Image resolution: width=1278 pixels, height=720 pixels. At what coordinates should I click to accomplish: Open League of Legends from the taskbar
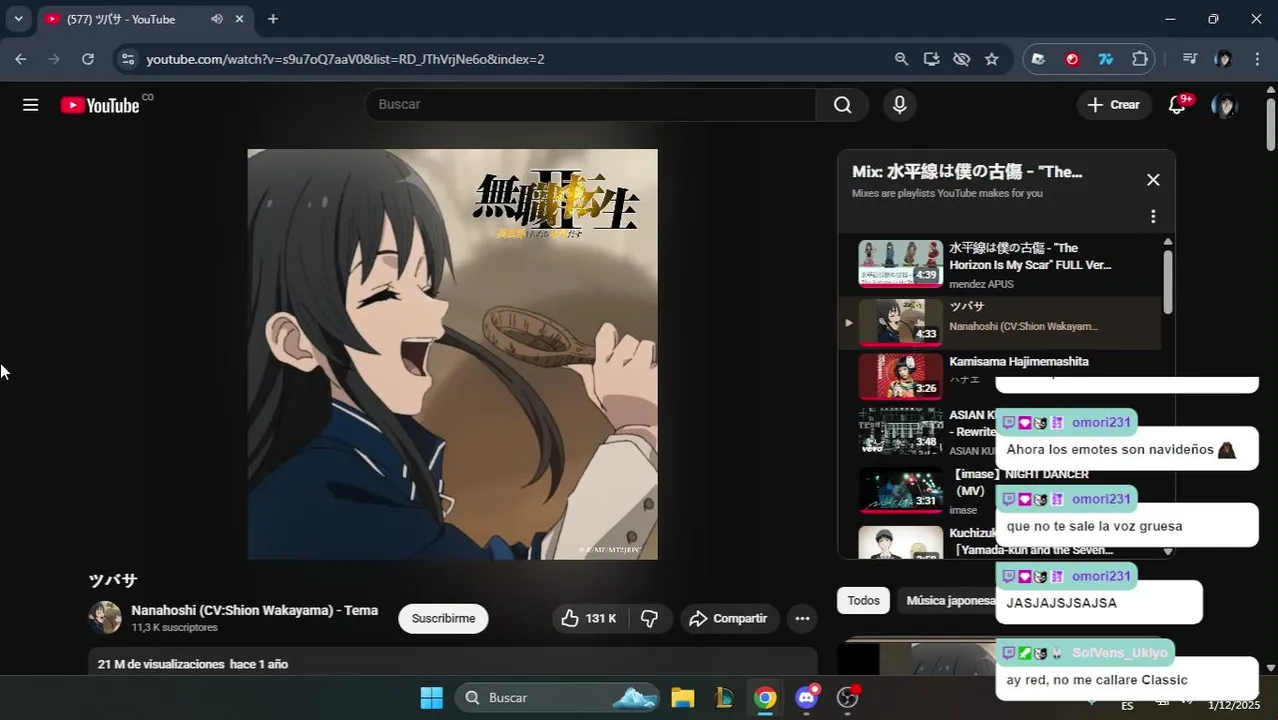(724, 698)
